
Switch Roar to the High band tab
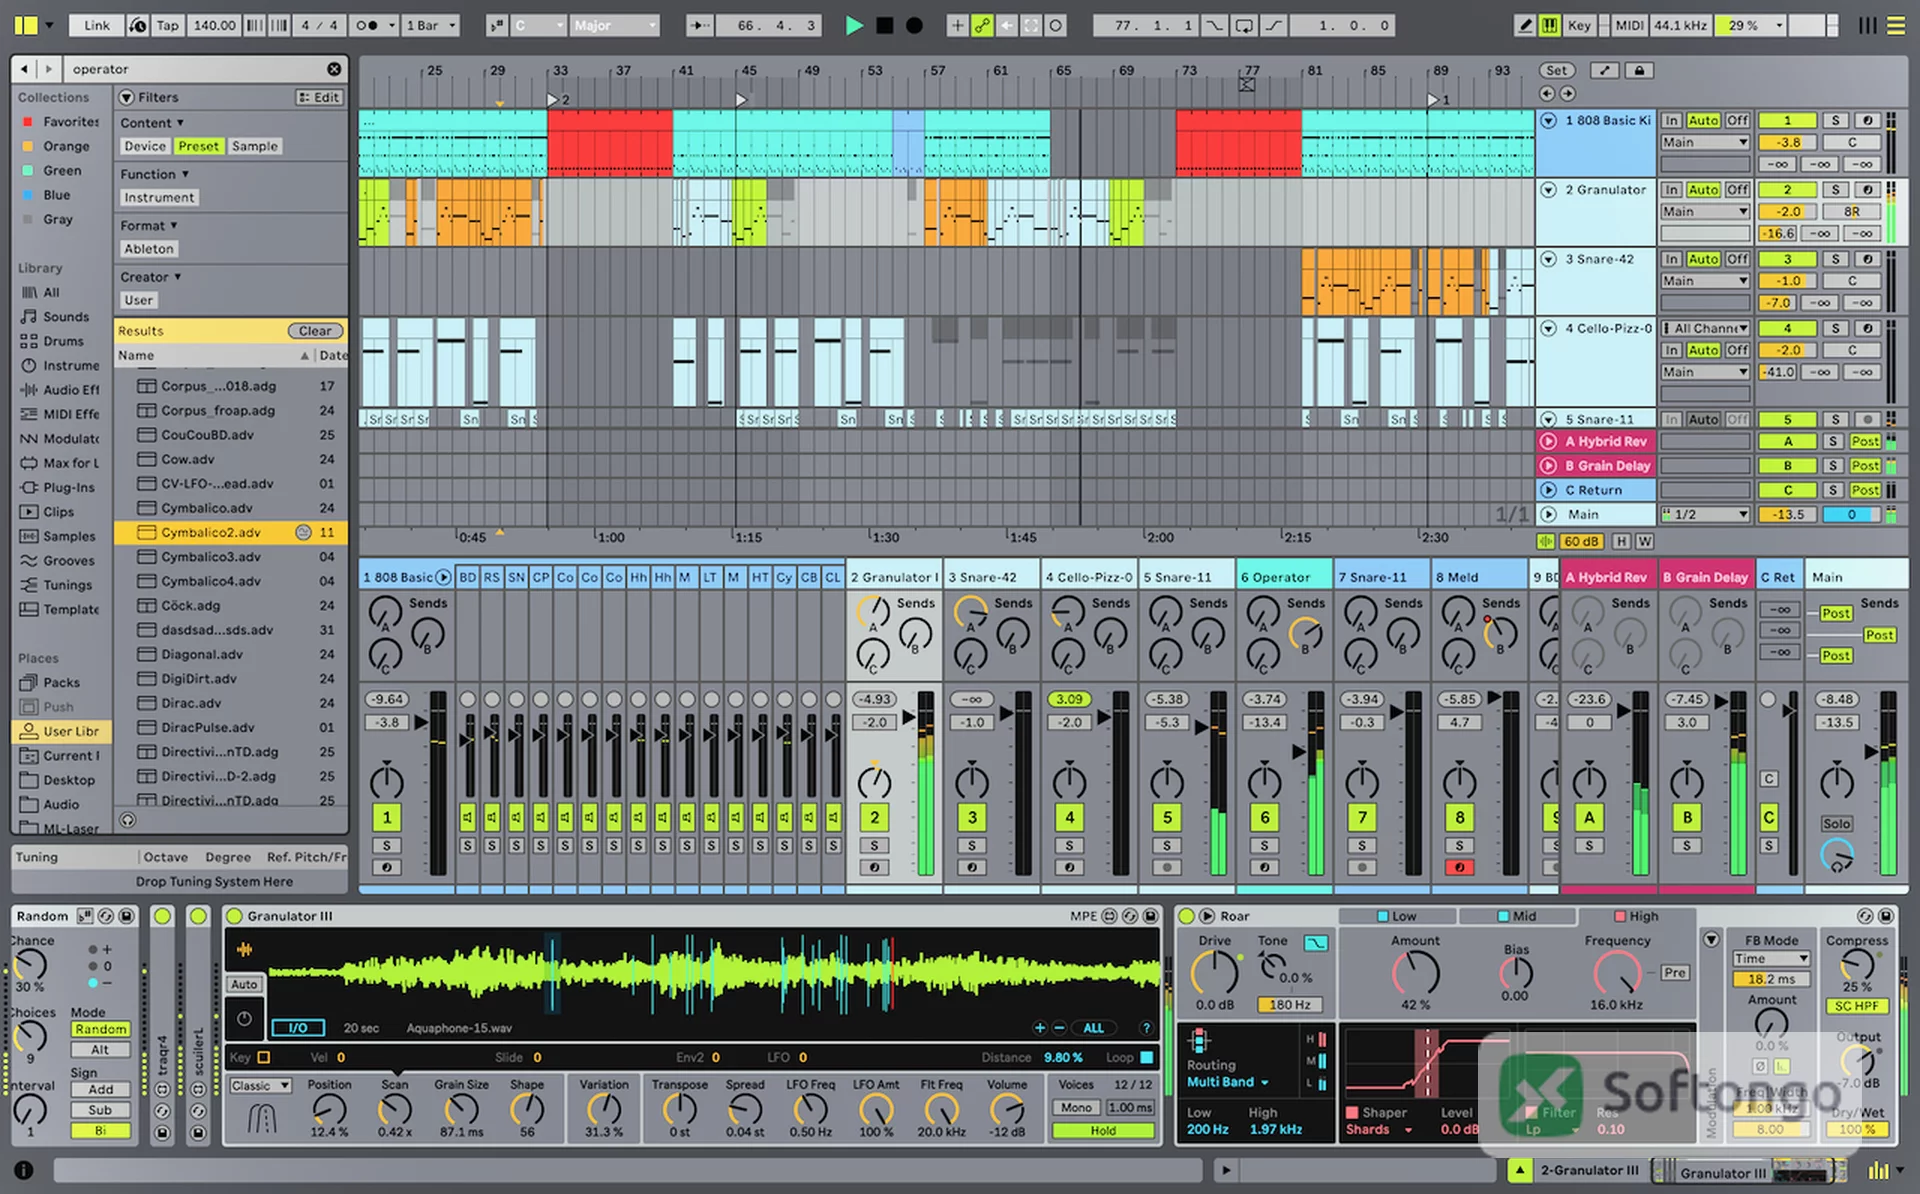tap(1636, 916)
